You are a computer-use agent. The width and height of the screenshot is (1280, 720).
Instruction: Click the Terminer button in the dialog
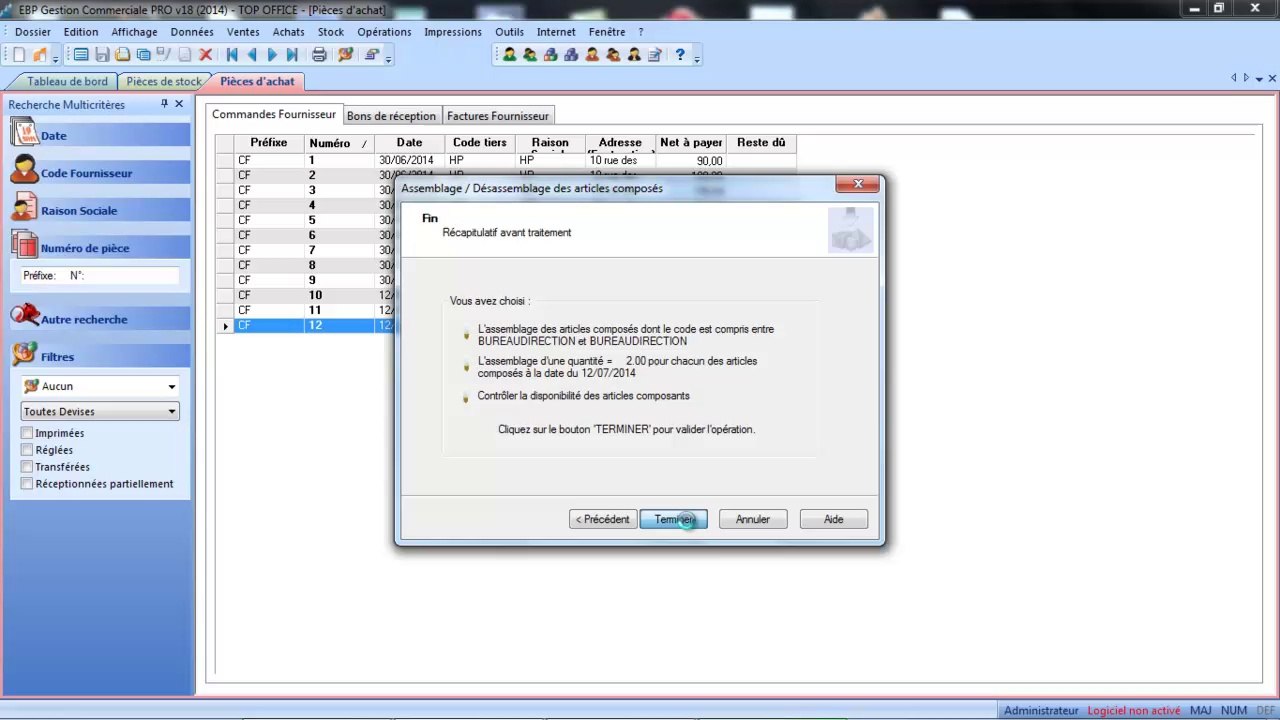pyautogui.click(x=673, y=519)
